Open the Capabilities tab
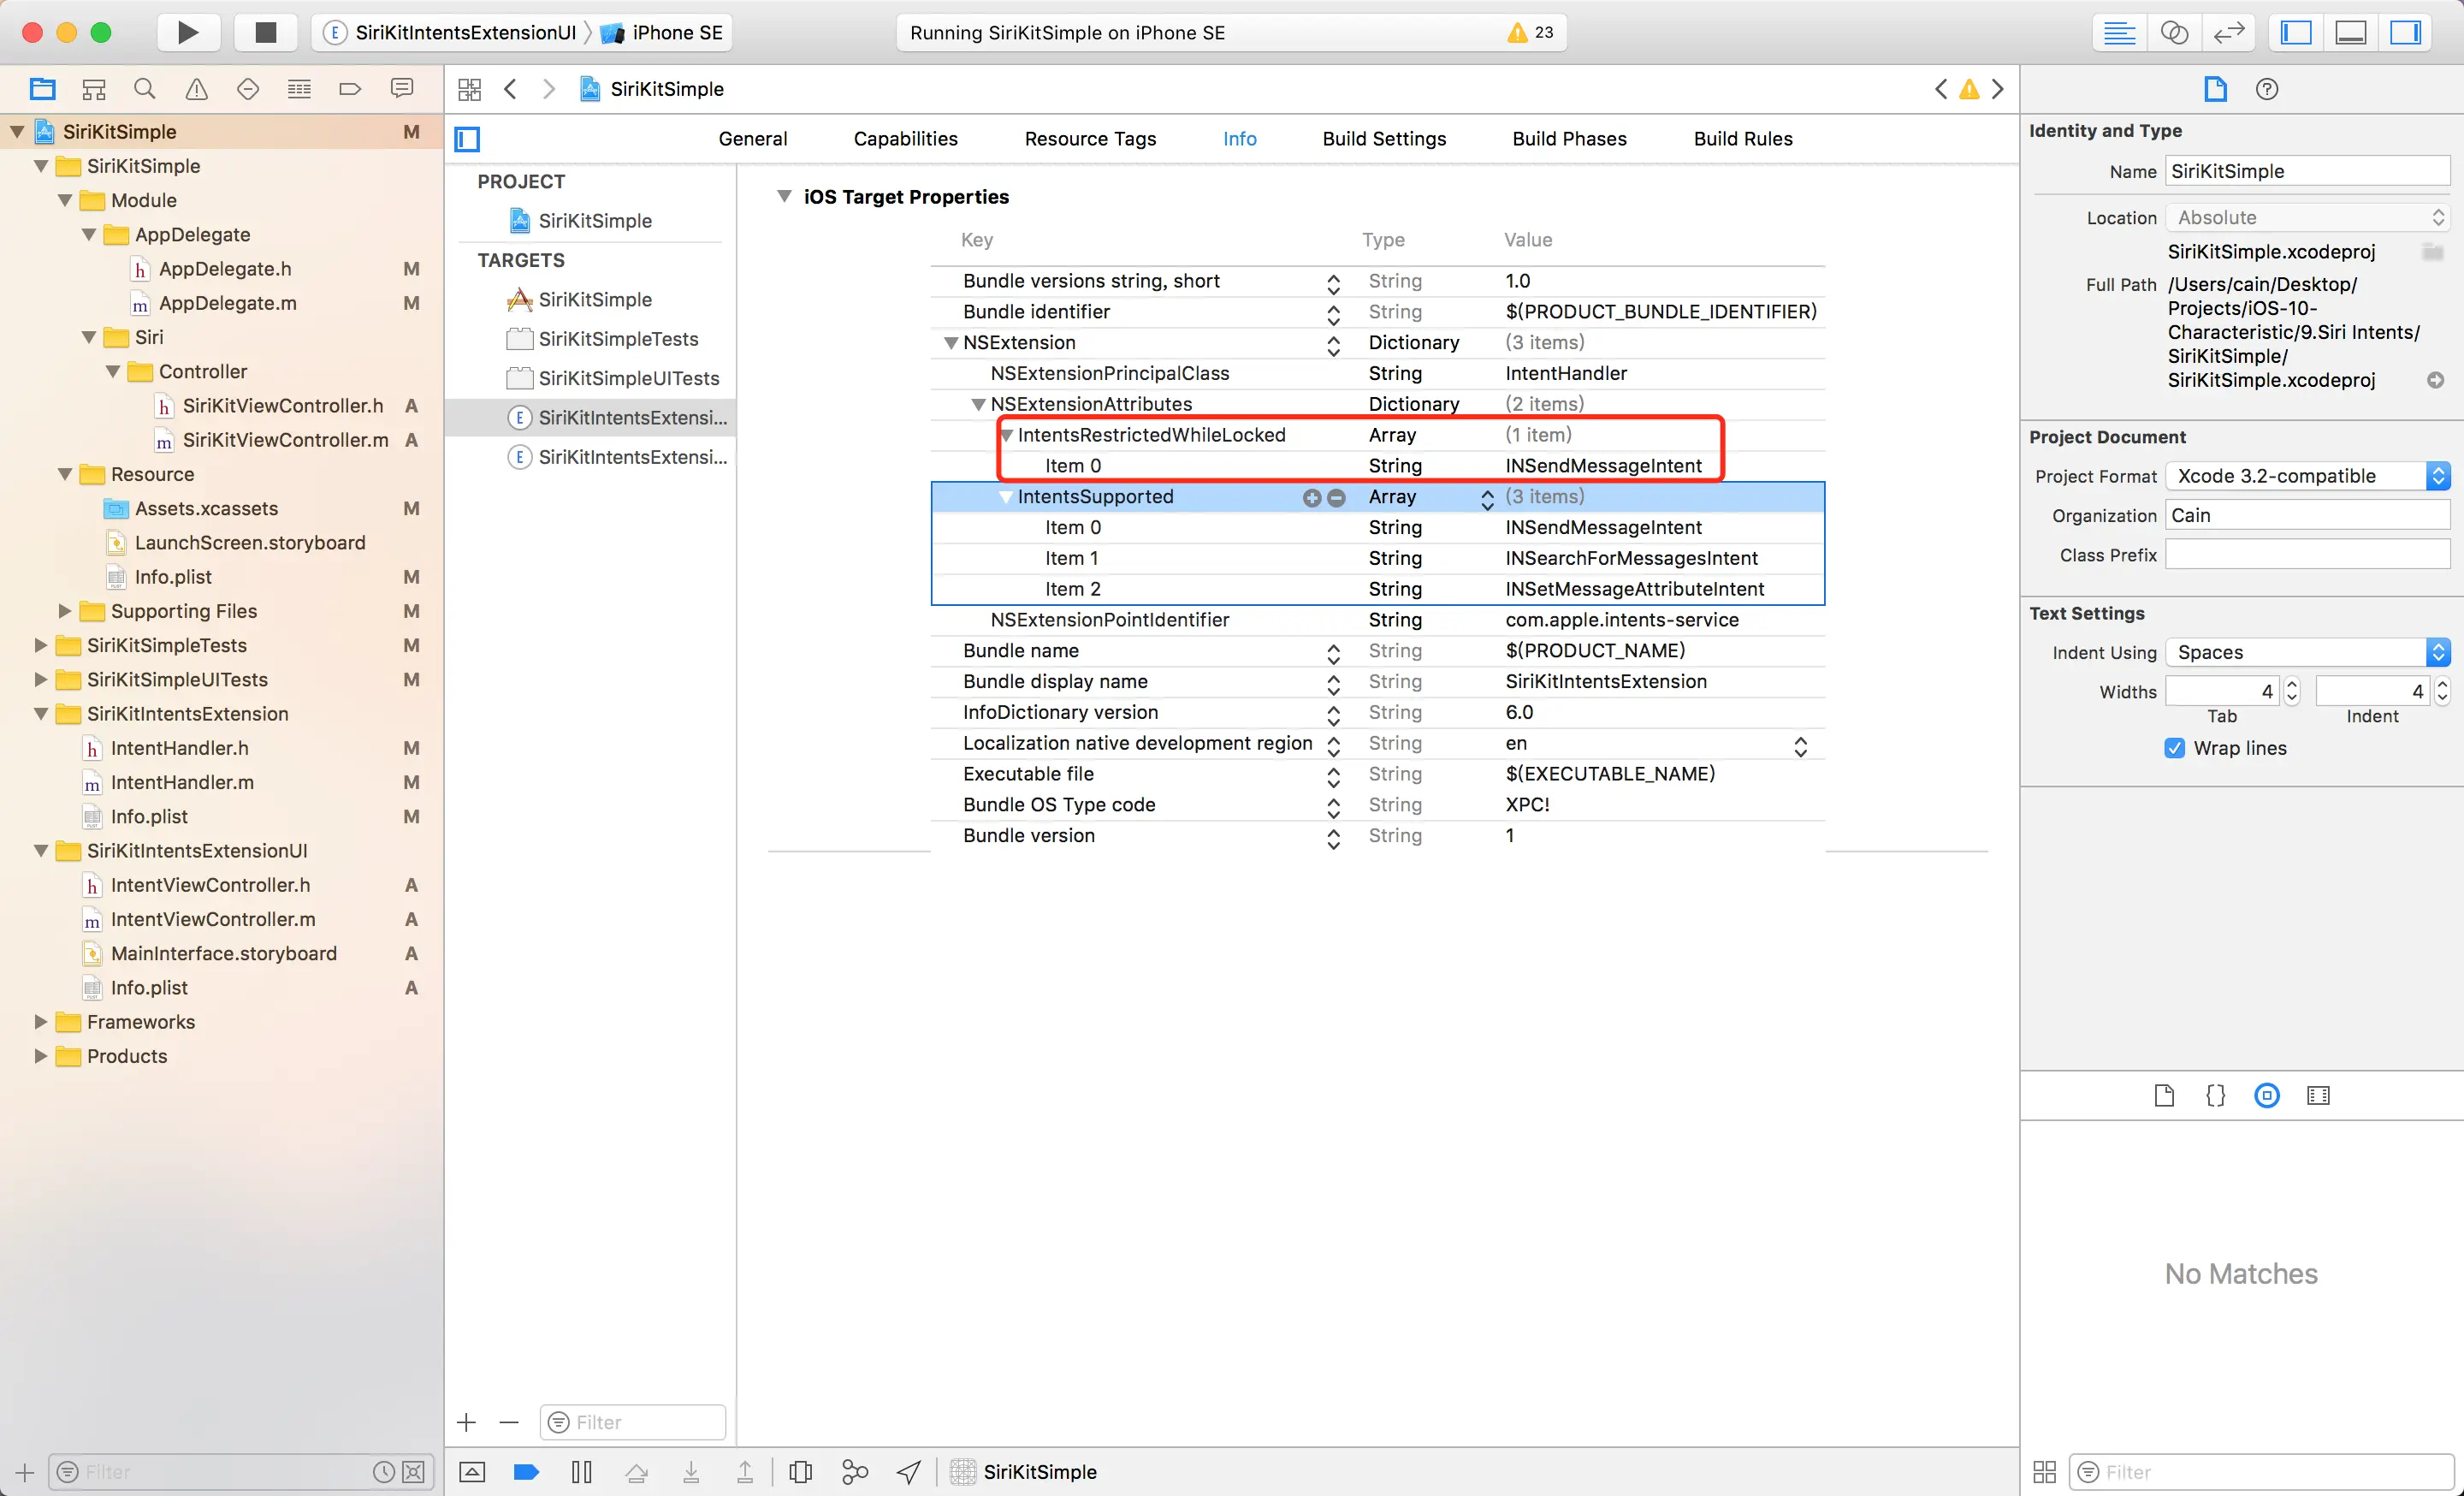The height and width of the screenshot is (1496, 2464). pyautogui.click(x=905, y=139)
